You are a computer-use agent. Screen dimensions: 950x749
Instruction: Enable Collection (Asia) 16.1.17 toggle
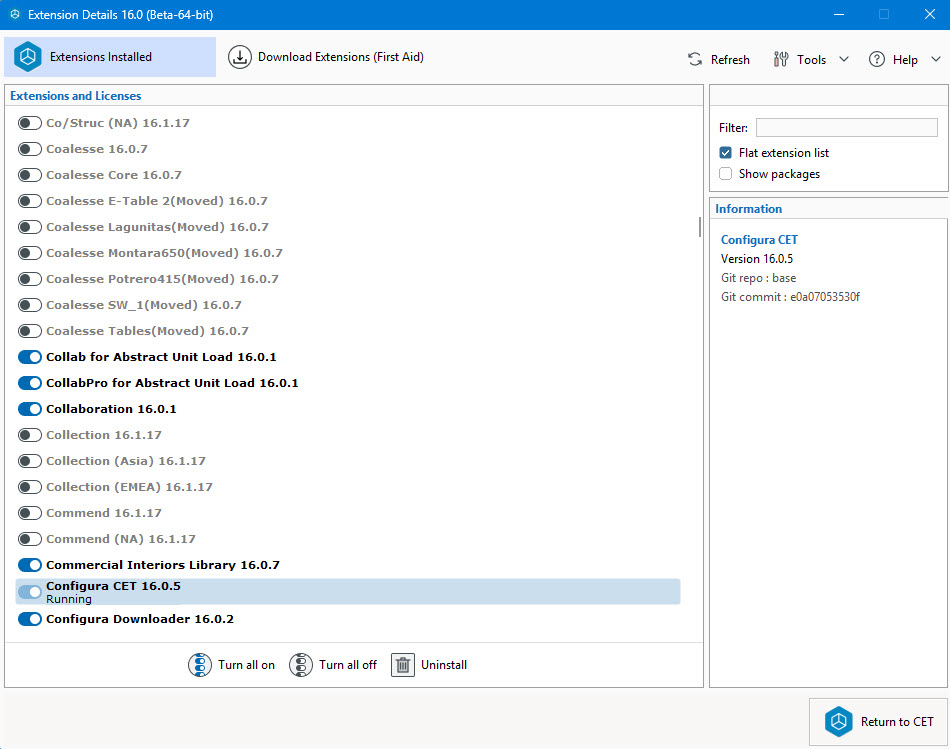click(x=30, y=462)
